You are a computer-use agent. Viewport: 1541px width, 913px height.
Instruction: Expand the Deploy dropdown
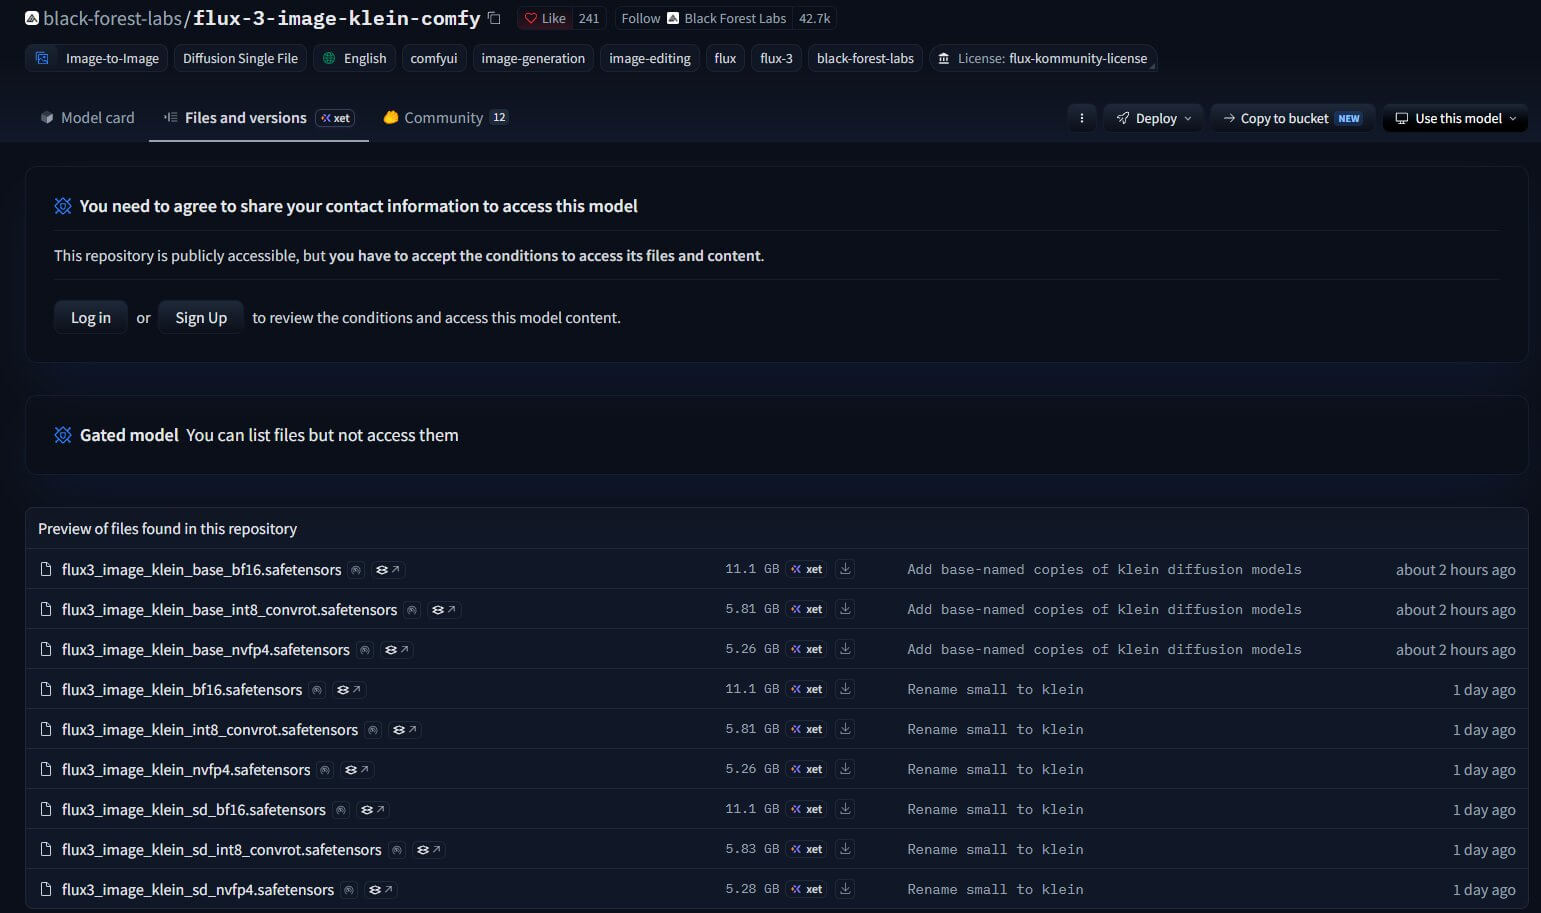pos(1153,118)
